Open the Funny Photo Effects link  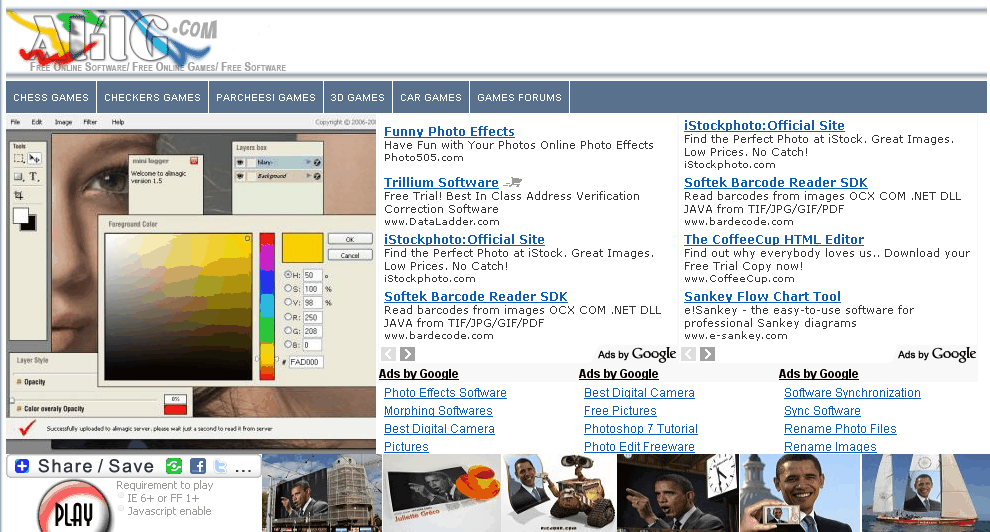click(x=449, y=131)
